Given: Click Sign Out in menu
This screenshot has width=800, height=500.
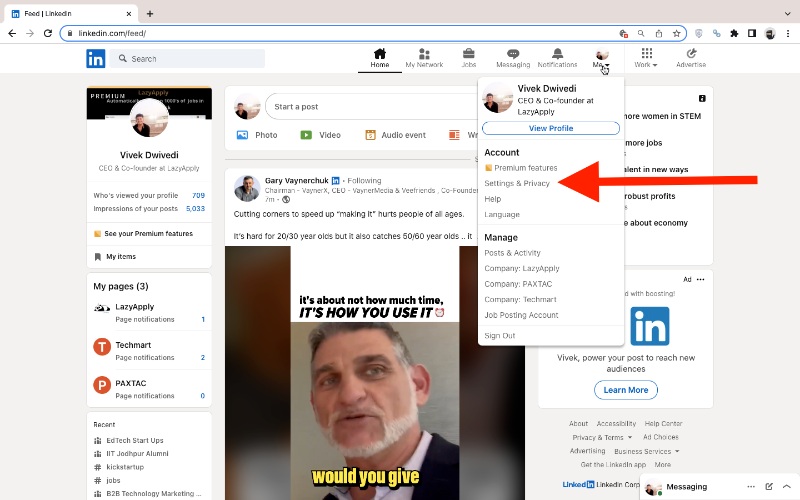Looking at the screenshot, I should (500, 336).
